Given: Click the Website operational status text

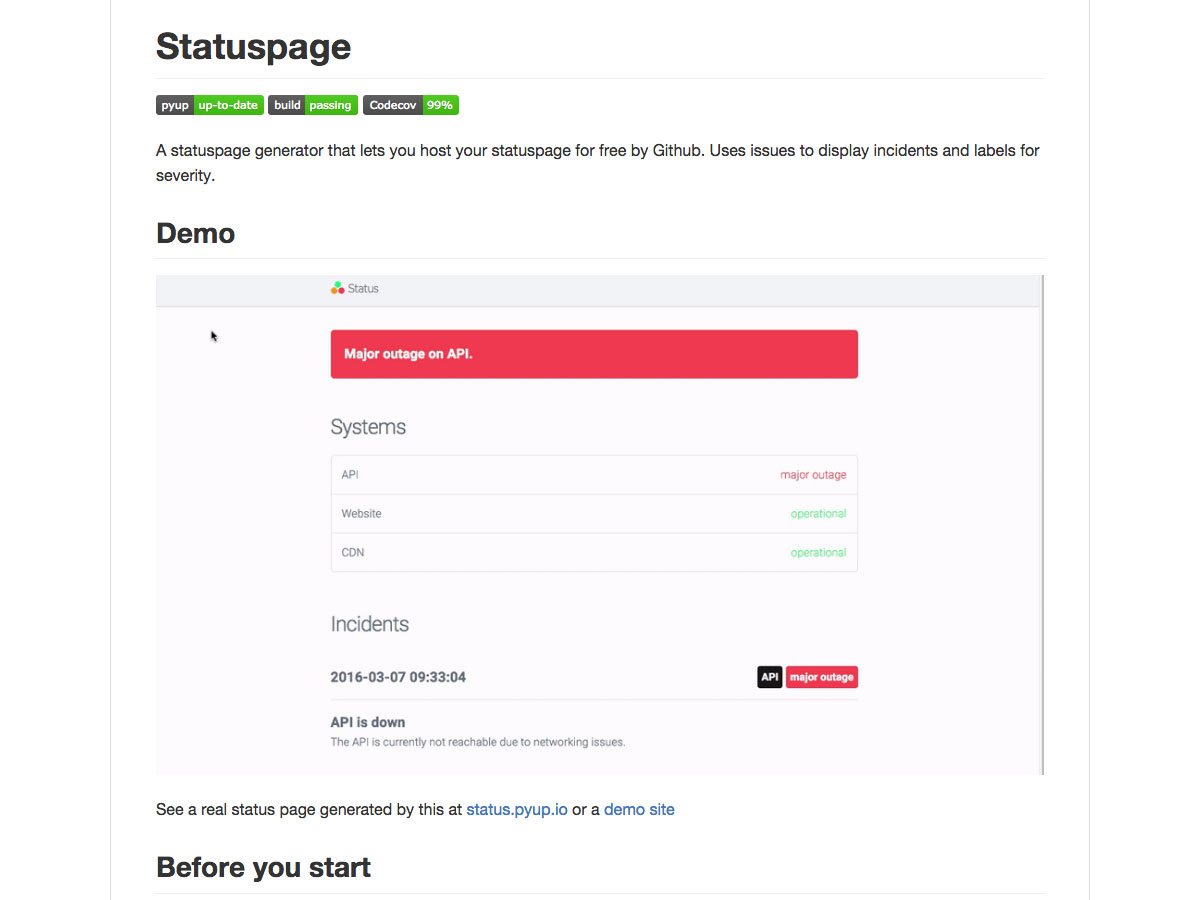Looking at the screenshot, I should click(x=818, y=513).
